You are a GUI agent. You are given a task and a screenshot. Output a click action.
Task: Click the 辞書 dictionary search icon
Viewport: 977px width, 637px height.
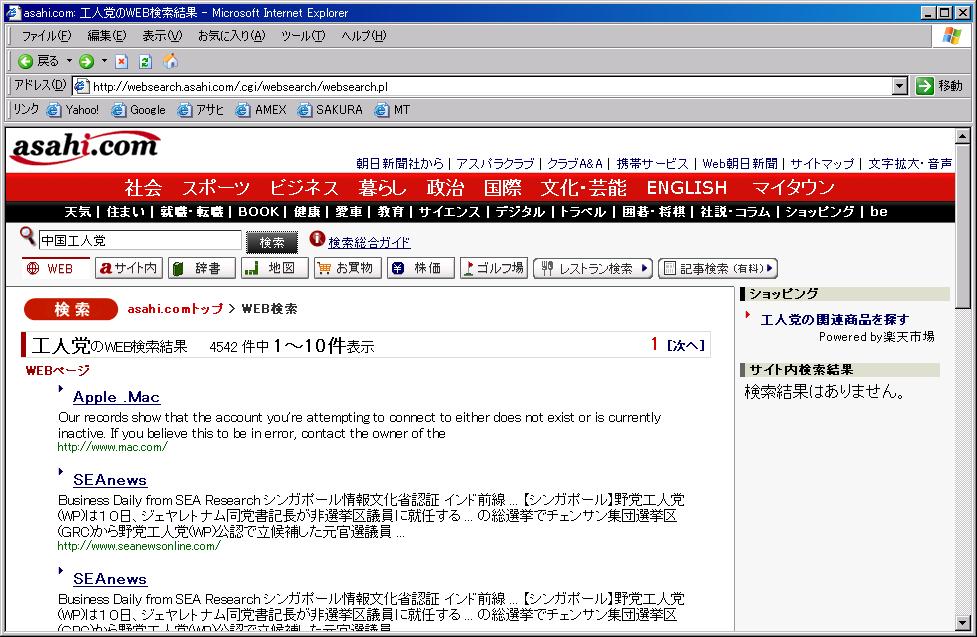[x=201, y=268]
